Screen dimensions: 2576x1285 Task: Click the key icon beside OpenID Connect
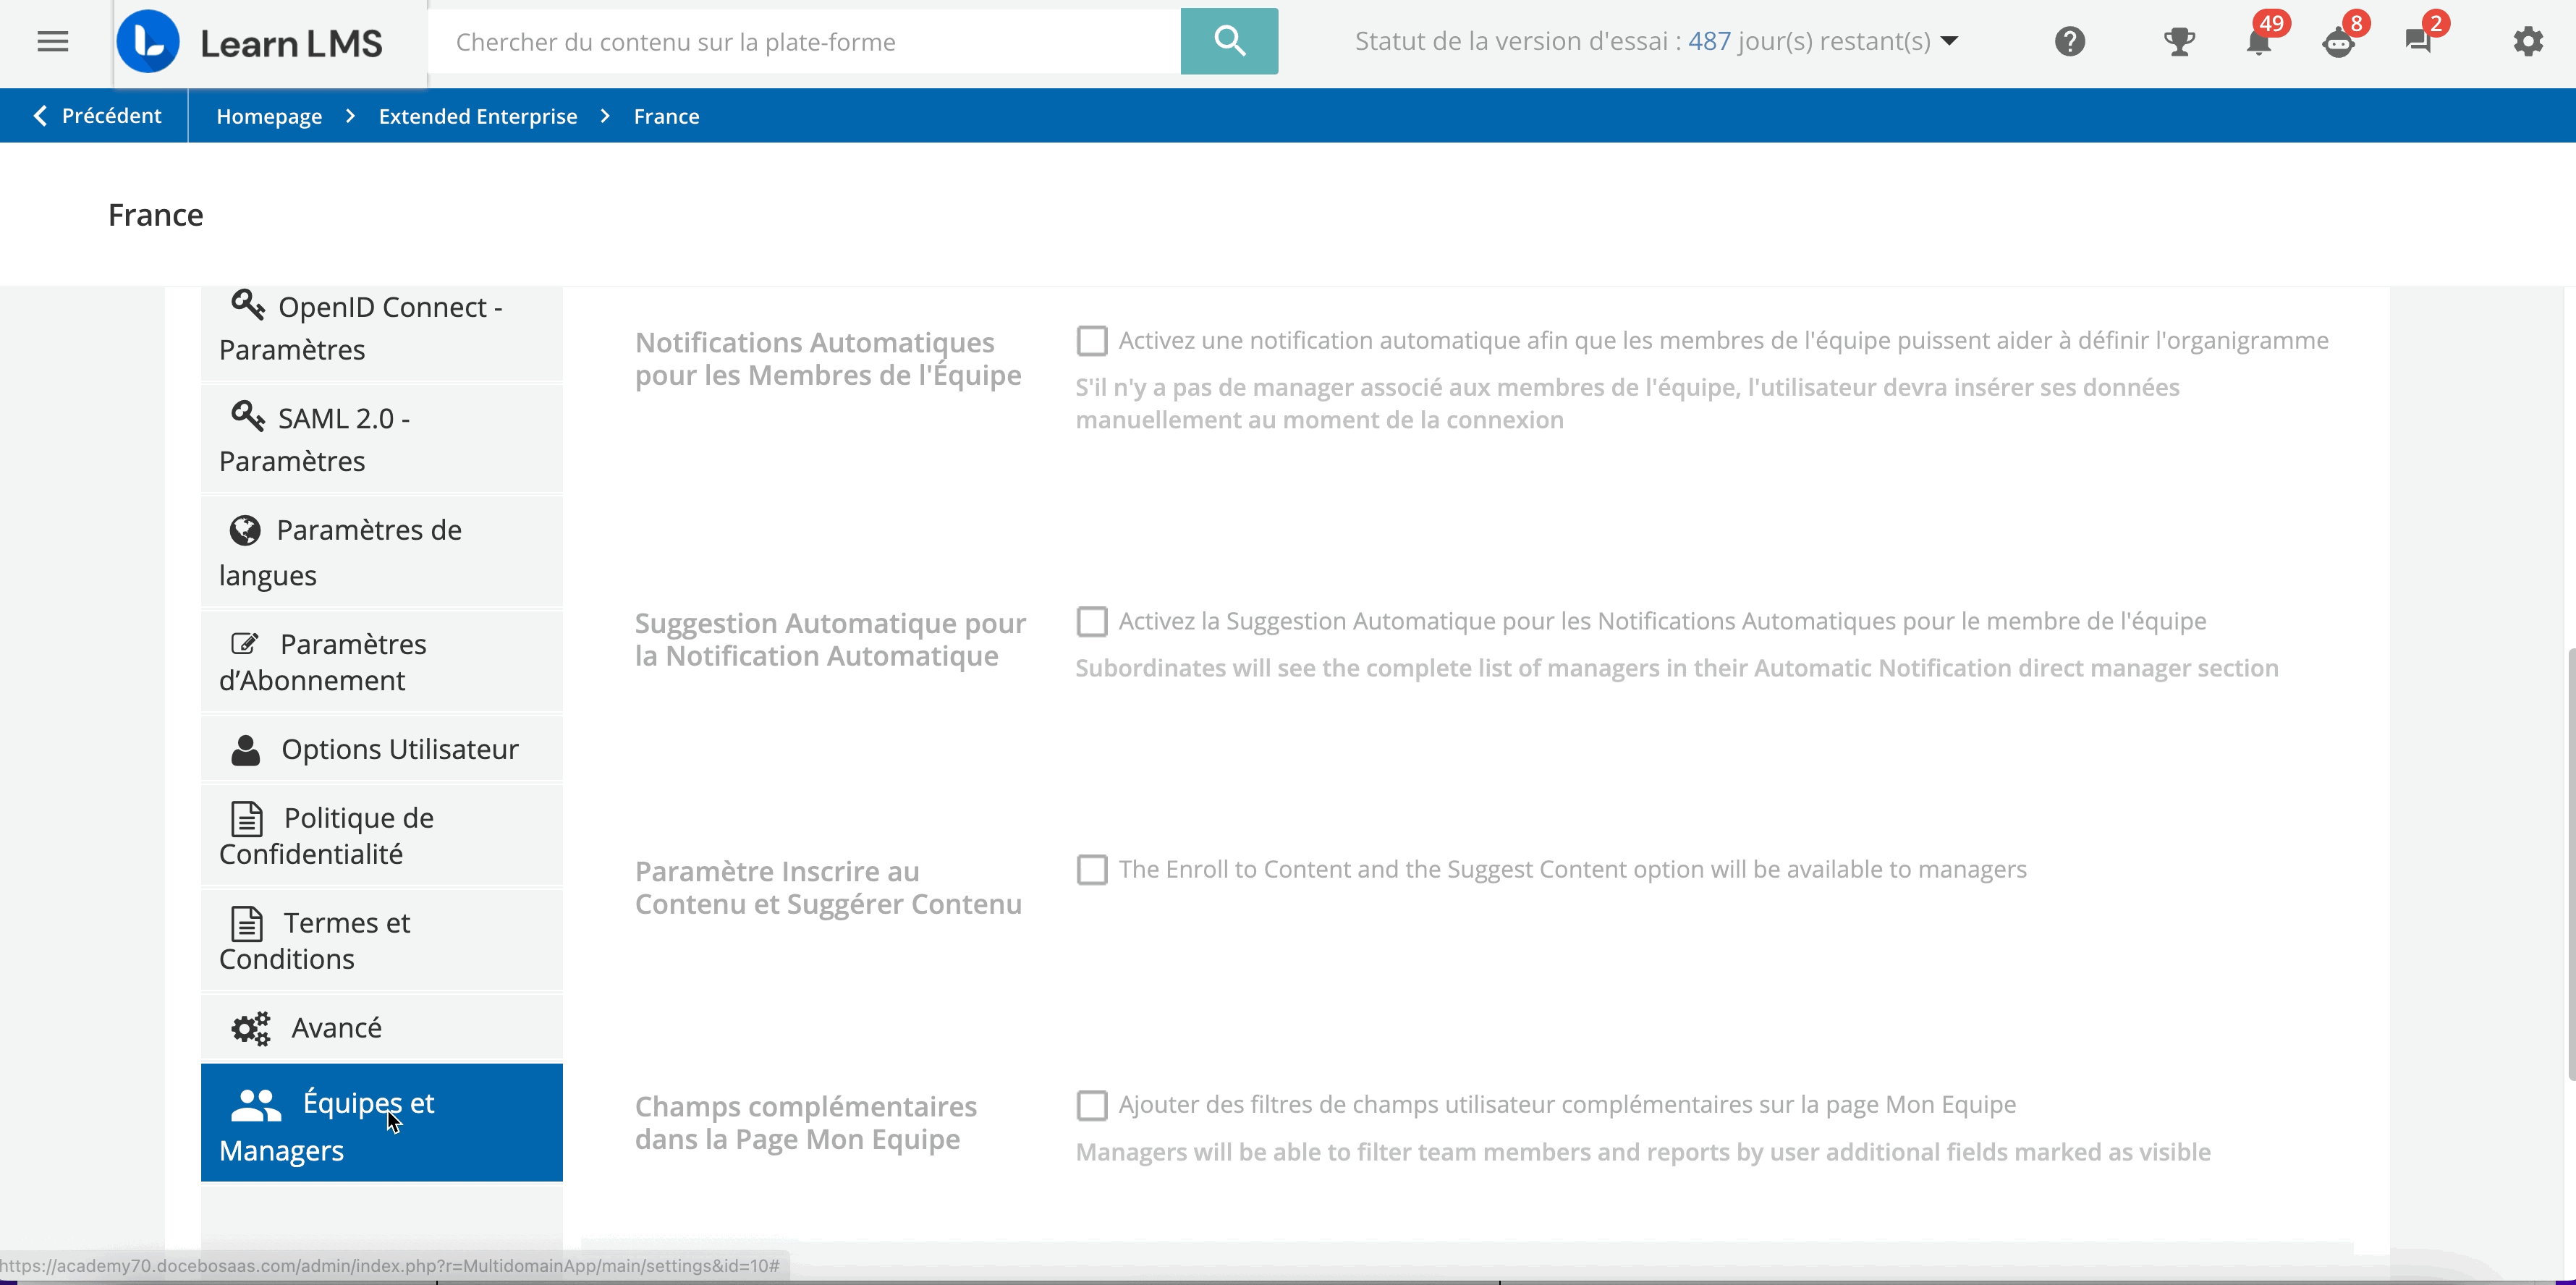tap(248, 304)
